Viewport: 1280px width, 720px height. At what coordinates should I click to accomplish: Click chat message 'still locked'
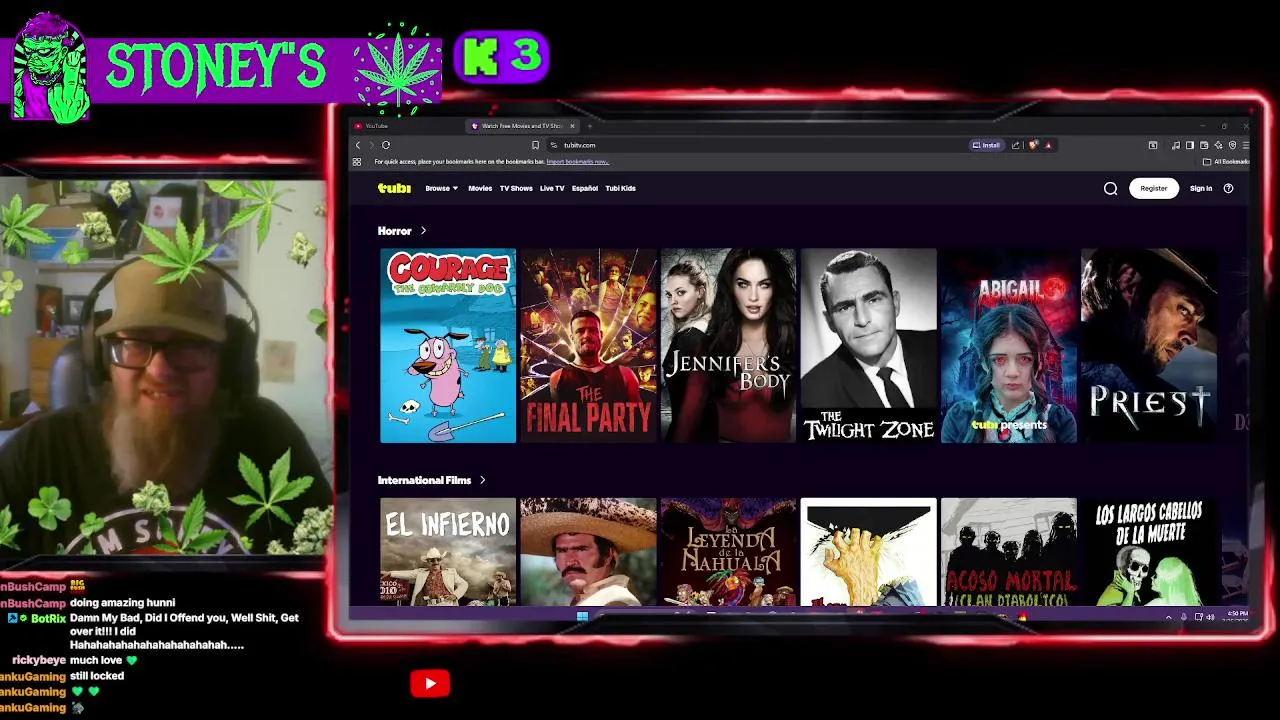coord(97,676)
